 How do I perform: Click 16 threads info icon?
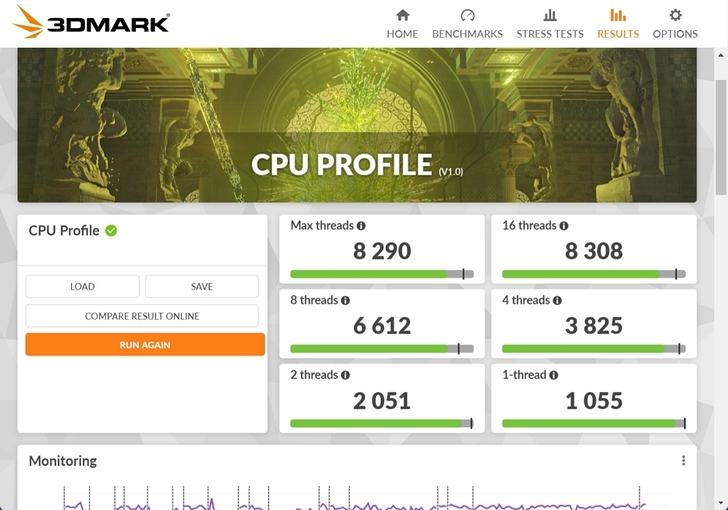(x=564, y=226)
